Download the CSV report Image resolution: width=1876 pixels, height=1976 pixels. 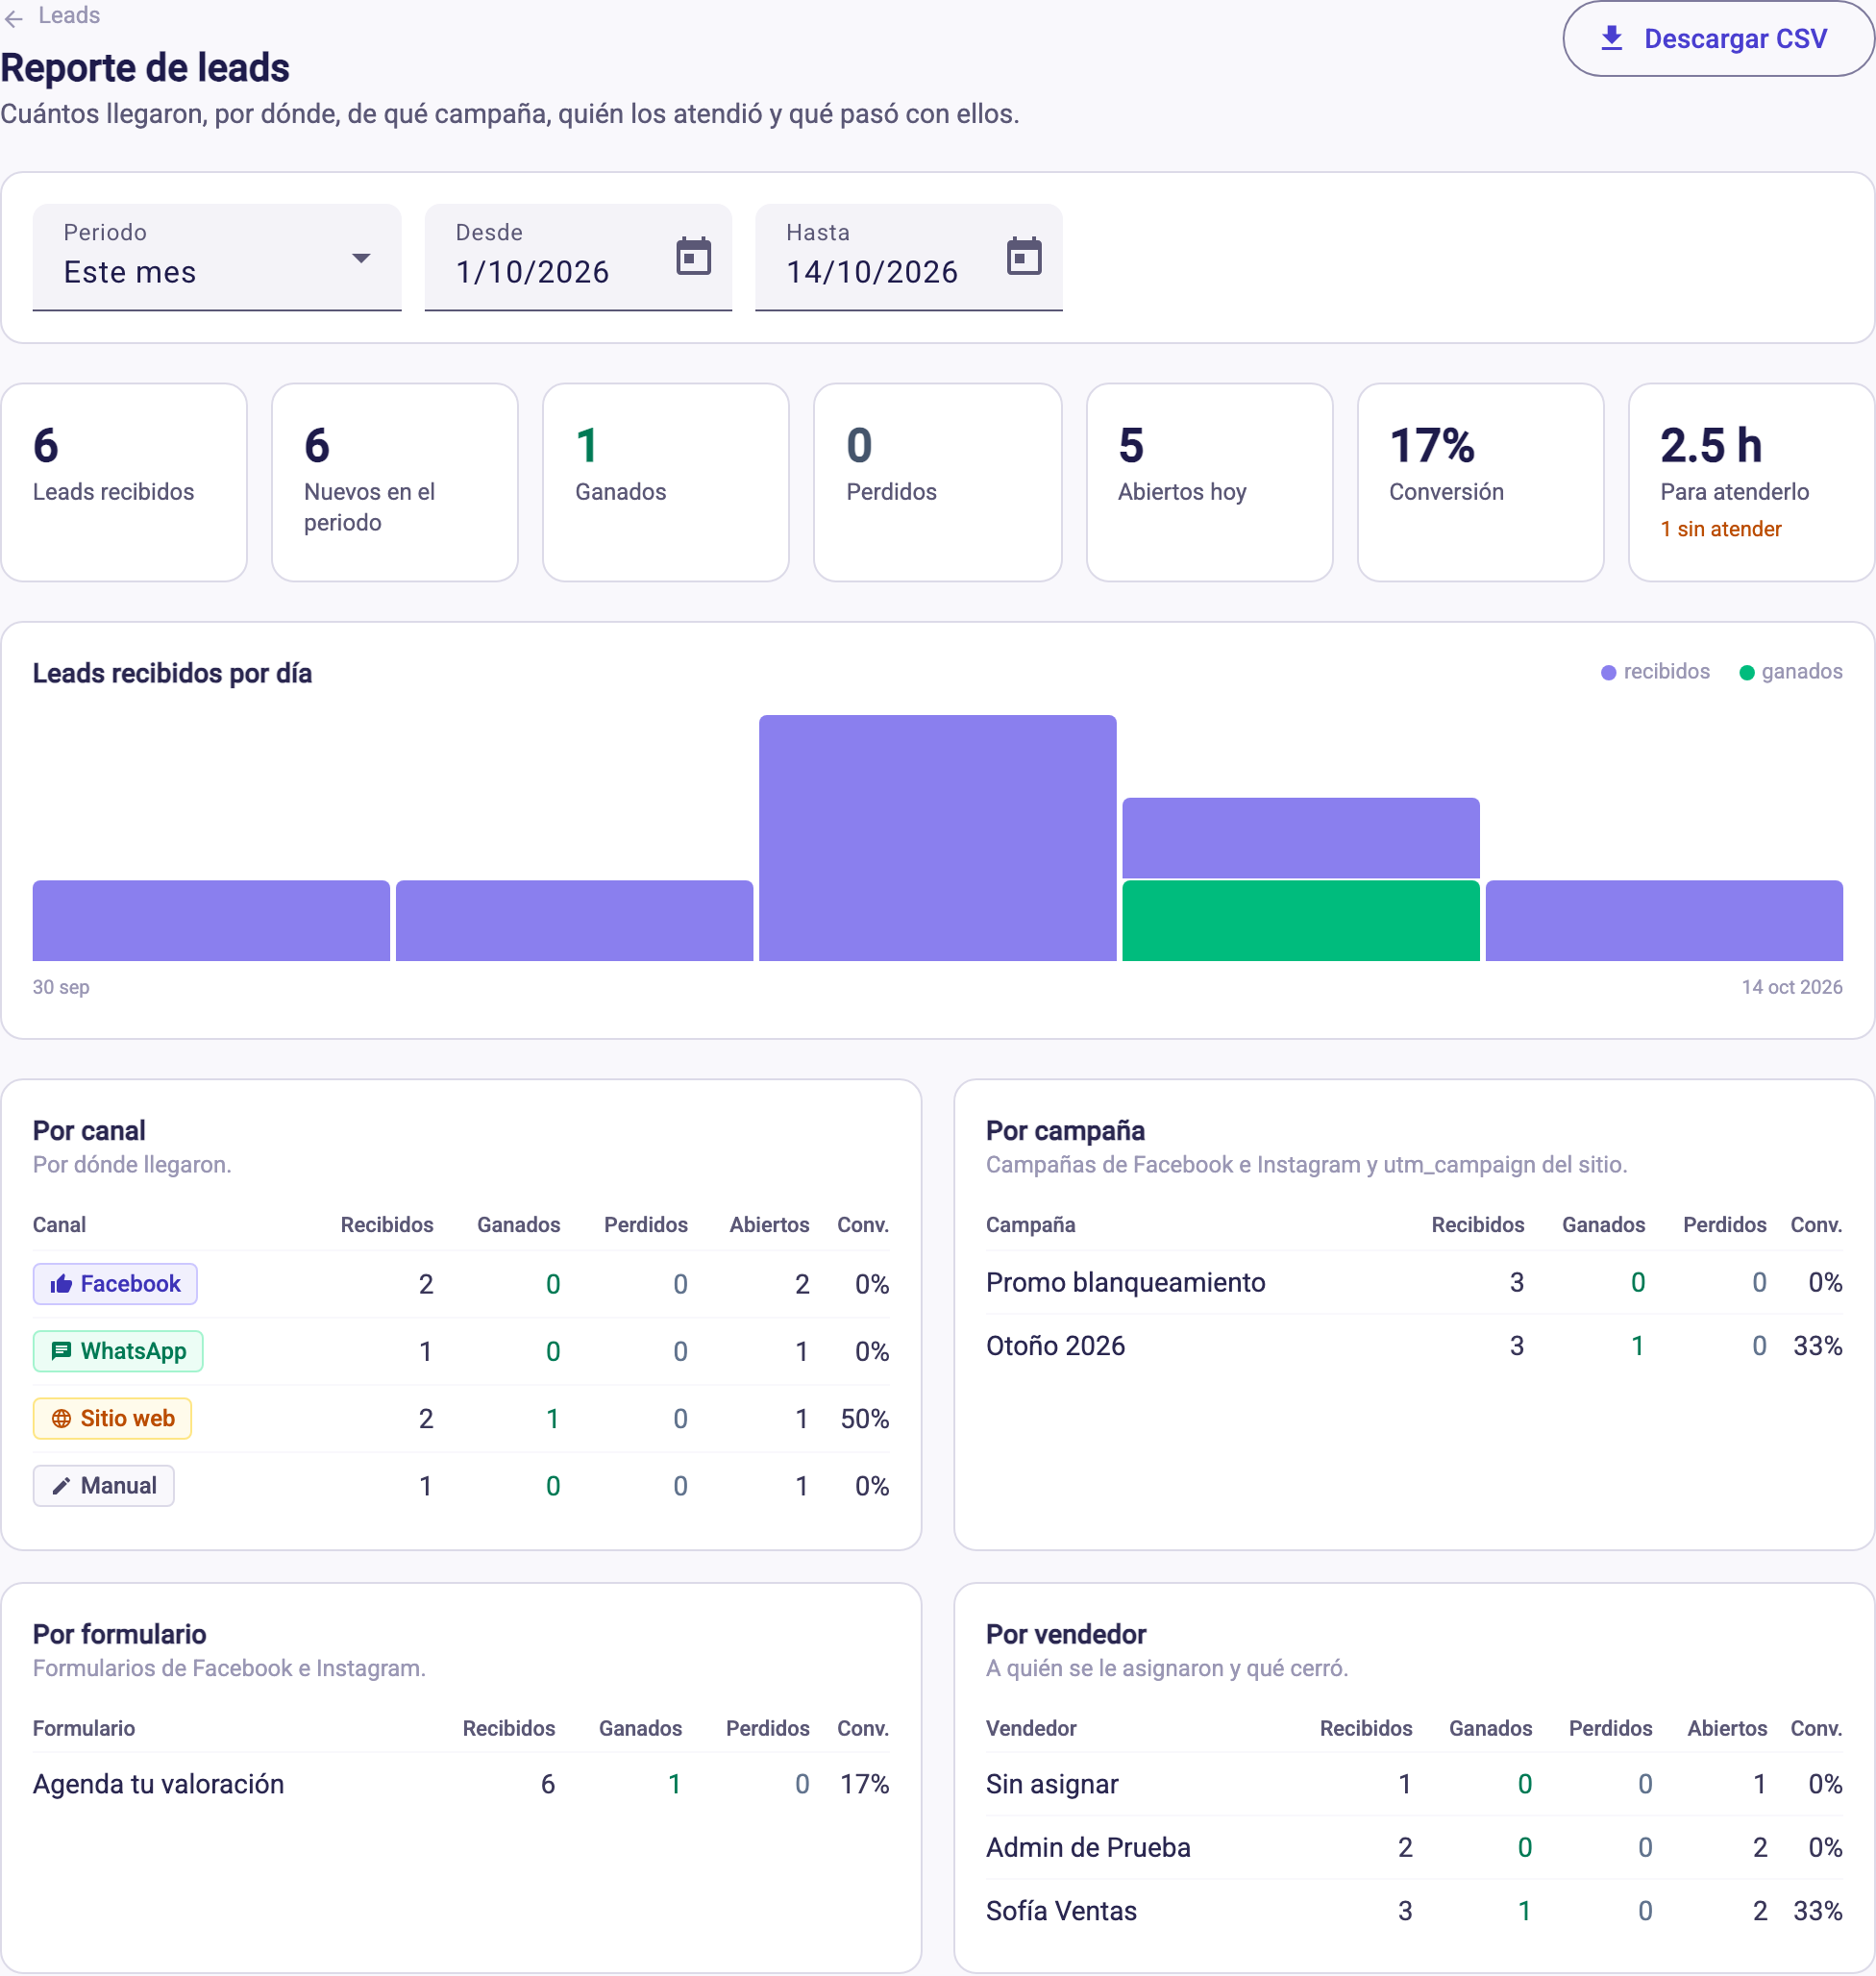[x=1717, y=39]
